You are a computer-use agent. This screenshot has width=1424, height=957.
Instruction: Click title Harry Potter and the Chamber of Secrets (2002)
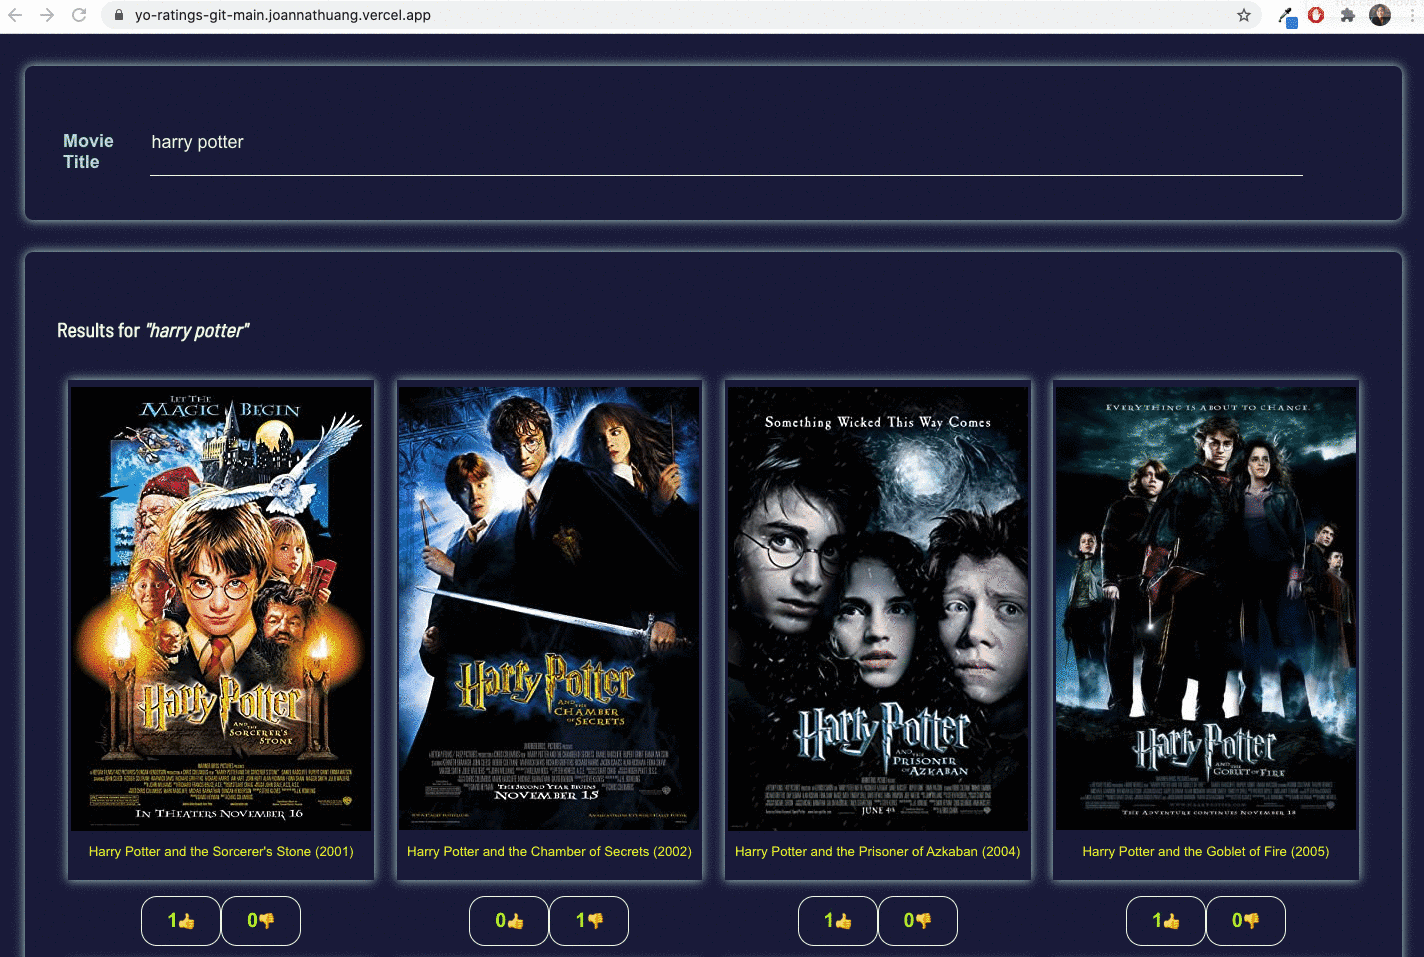(x=549, y=852)
